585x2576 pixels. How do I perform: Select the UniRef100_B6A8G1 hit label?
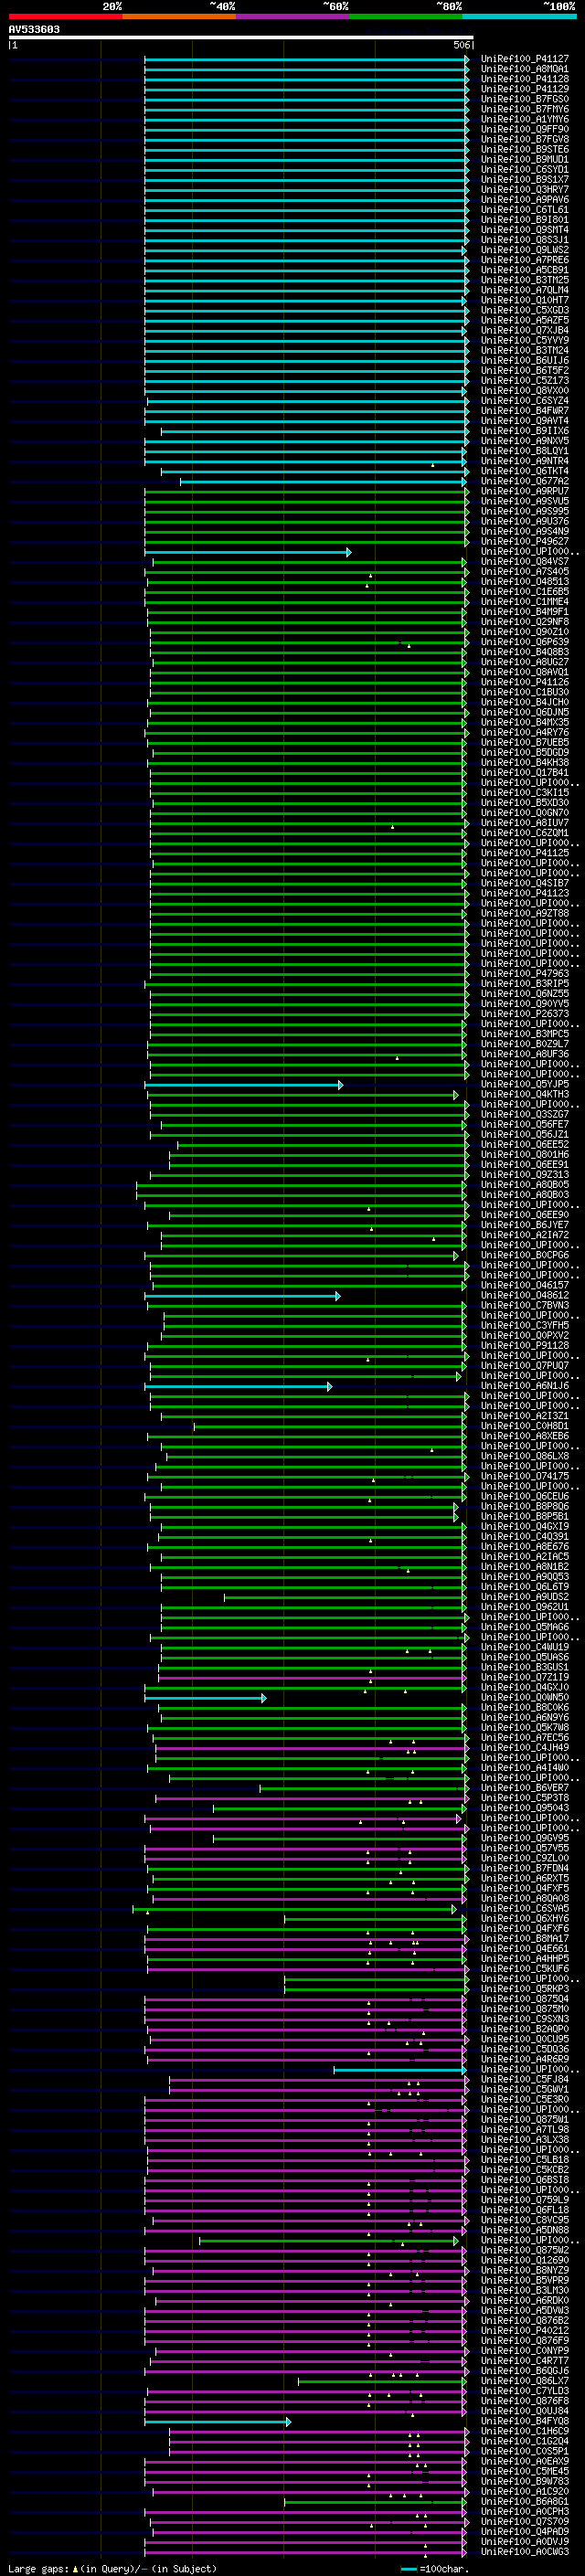(524, 2502)
